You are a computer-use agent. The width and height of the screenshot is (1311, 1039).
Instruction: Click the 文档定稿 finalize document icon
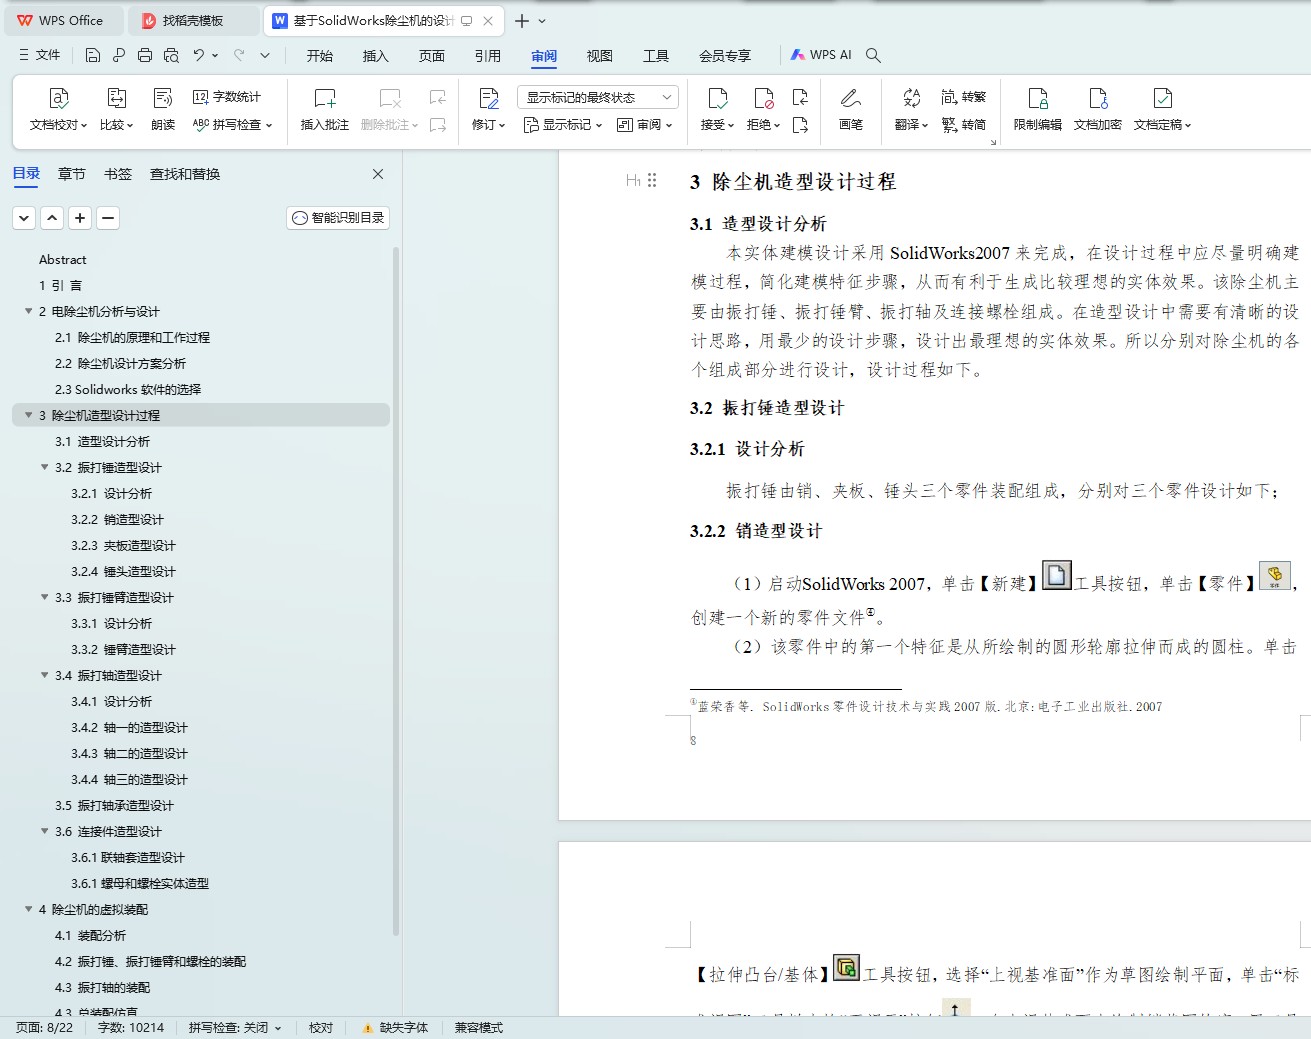(1162, 98)
